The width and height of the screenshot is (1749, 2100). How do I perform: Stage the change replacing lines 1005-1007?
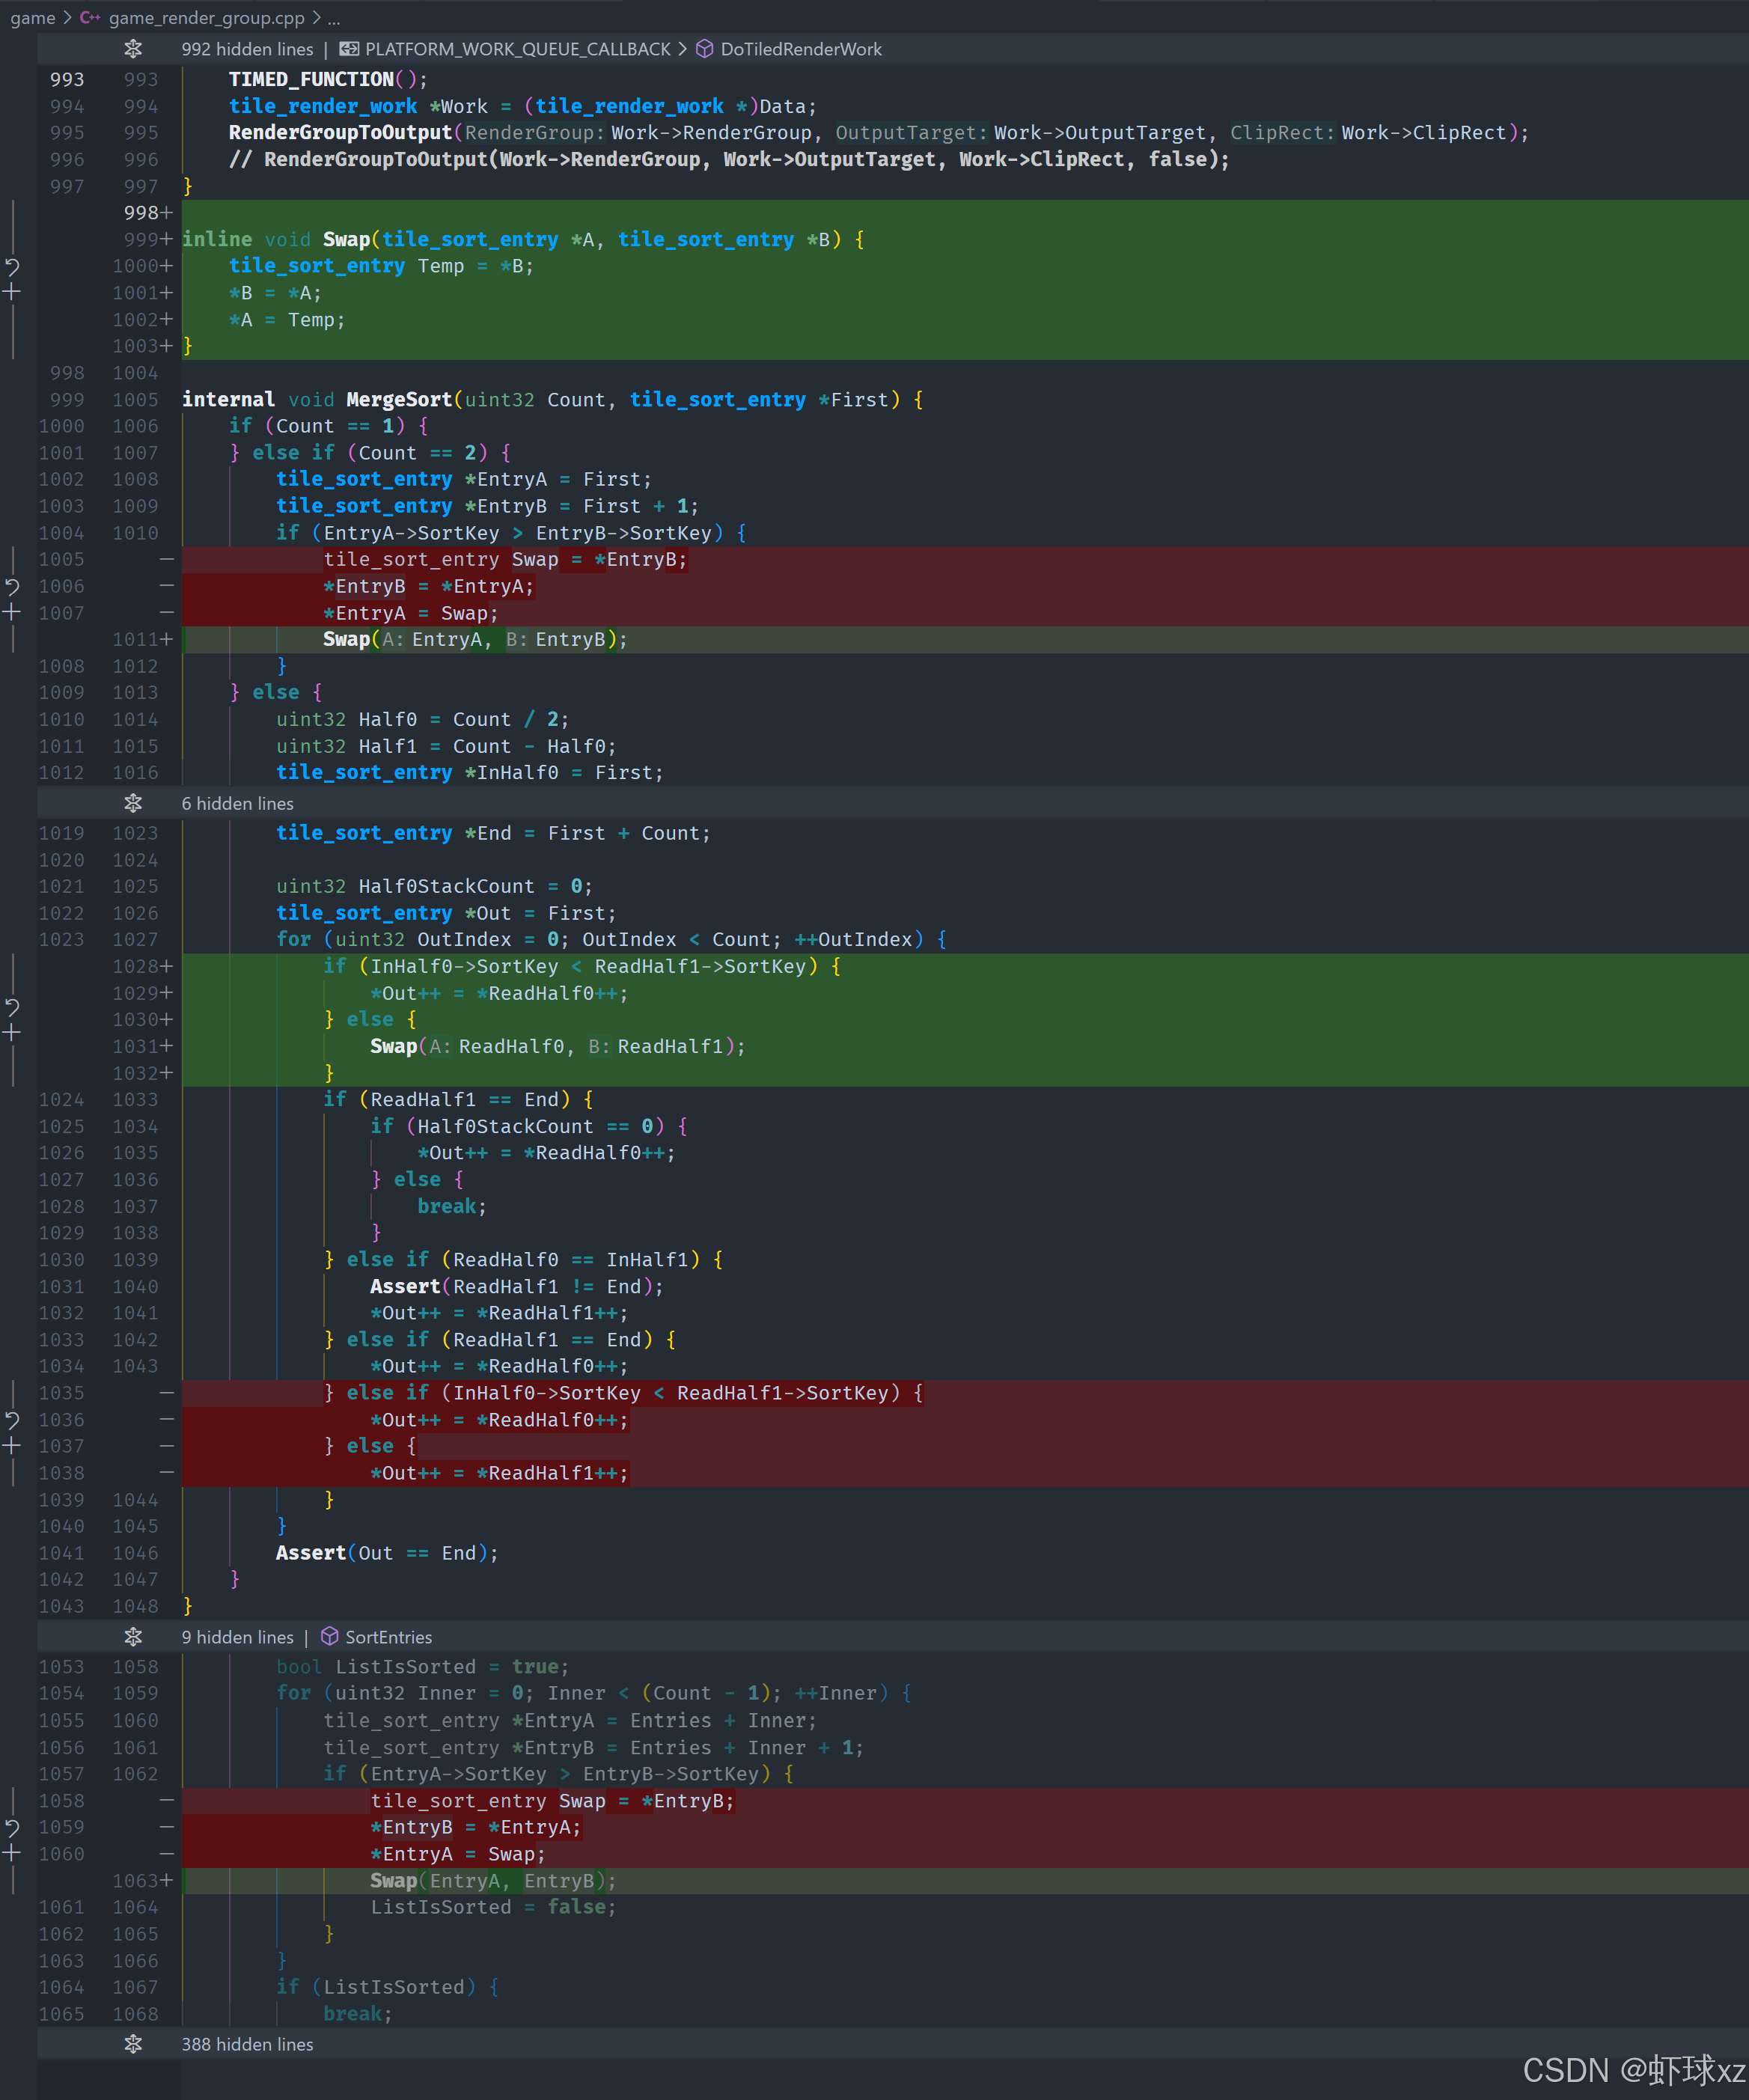click(12, 612)
